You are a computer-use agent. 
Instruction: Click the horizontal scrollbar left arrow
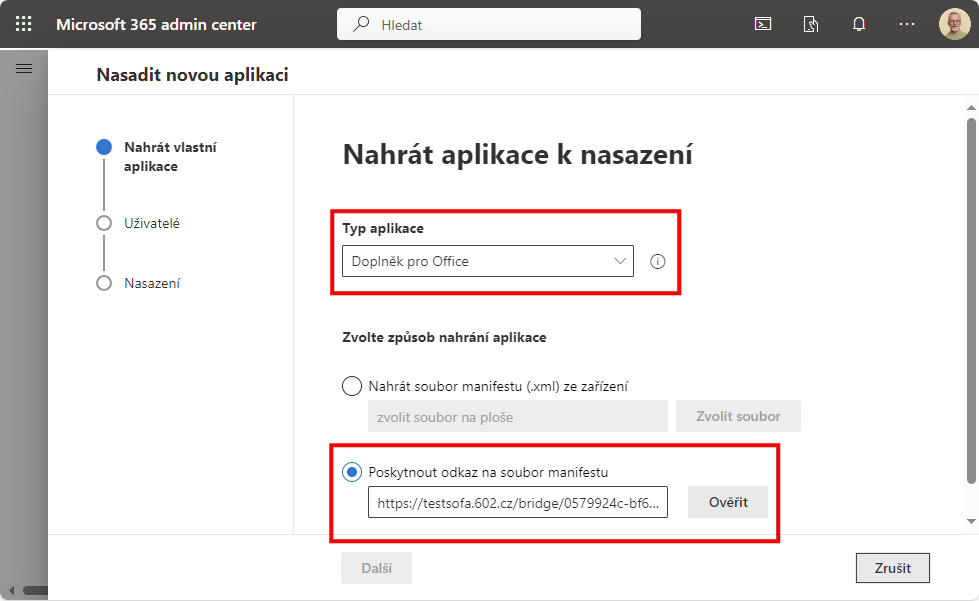(12, 590)
